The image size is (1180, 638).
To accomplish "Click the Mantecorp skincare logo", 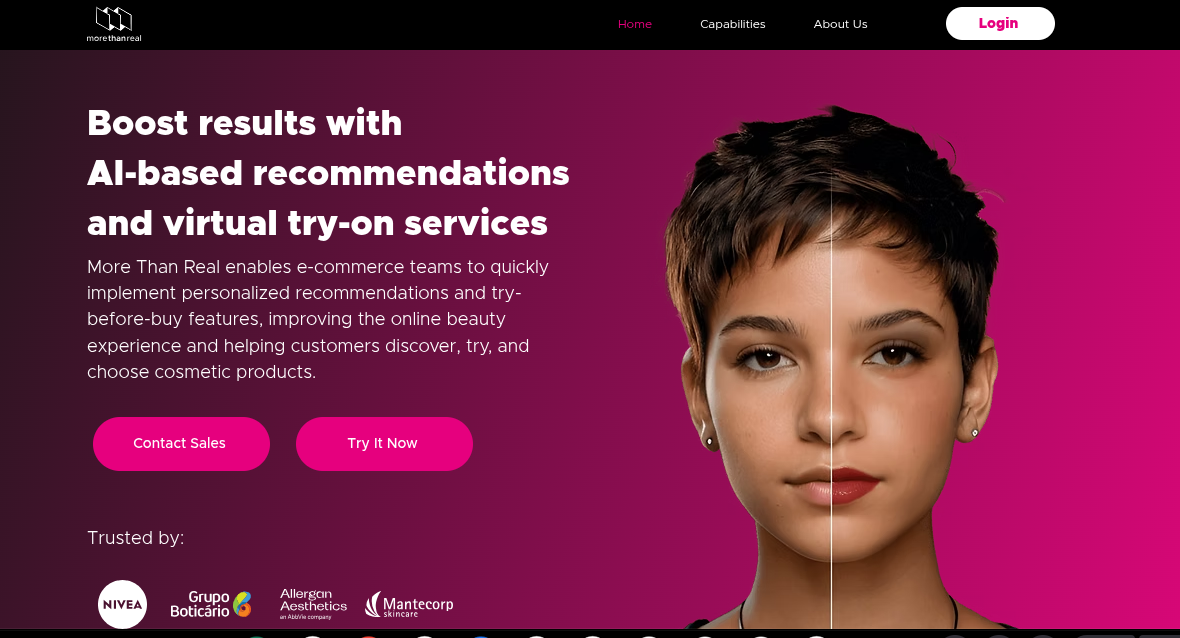I will 409,604.
